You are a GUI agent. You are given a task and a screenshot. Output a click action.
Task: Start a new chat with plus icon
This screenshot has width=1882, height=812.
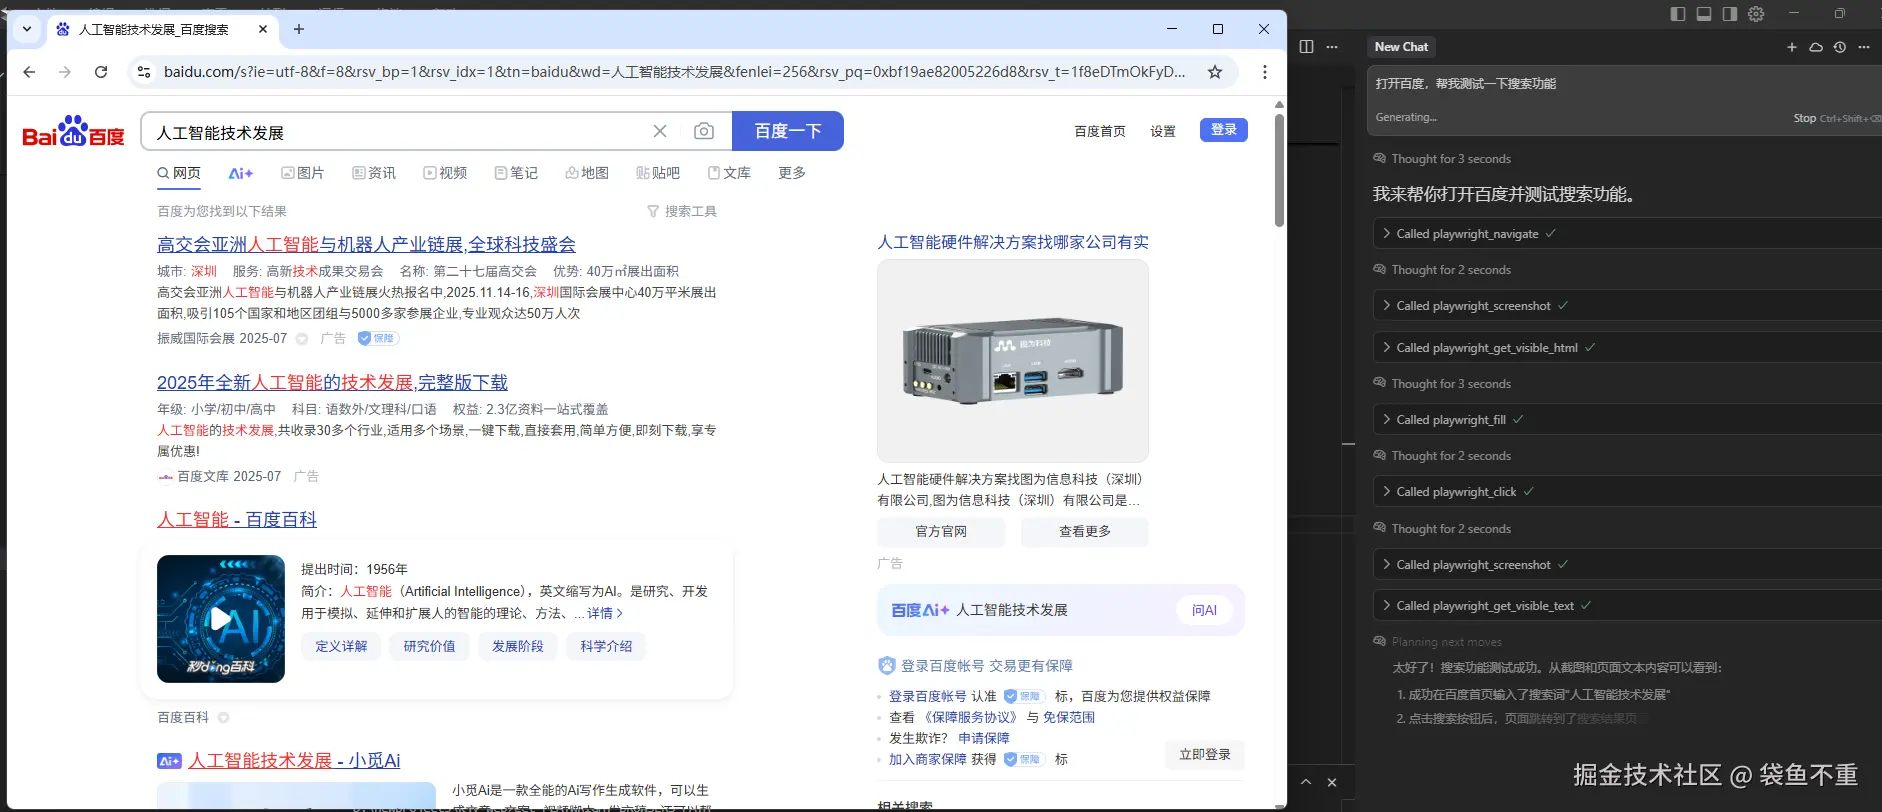(1792, 47)
